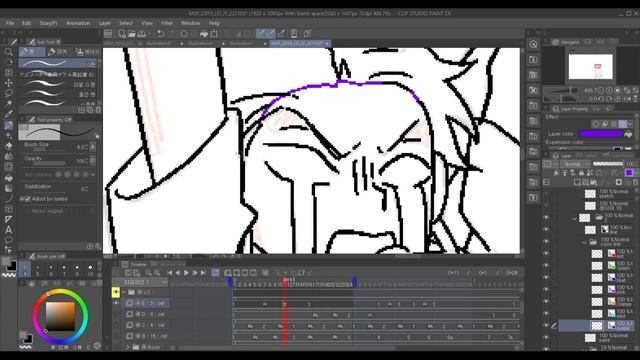Toggle timeline visibility of track E
Viewport: 640px width, 360px height.
[x=116, y=303]
